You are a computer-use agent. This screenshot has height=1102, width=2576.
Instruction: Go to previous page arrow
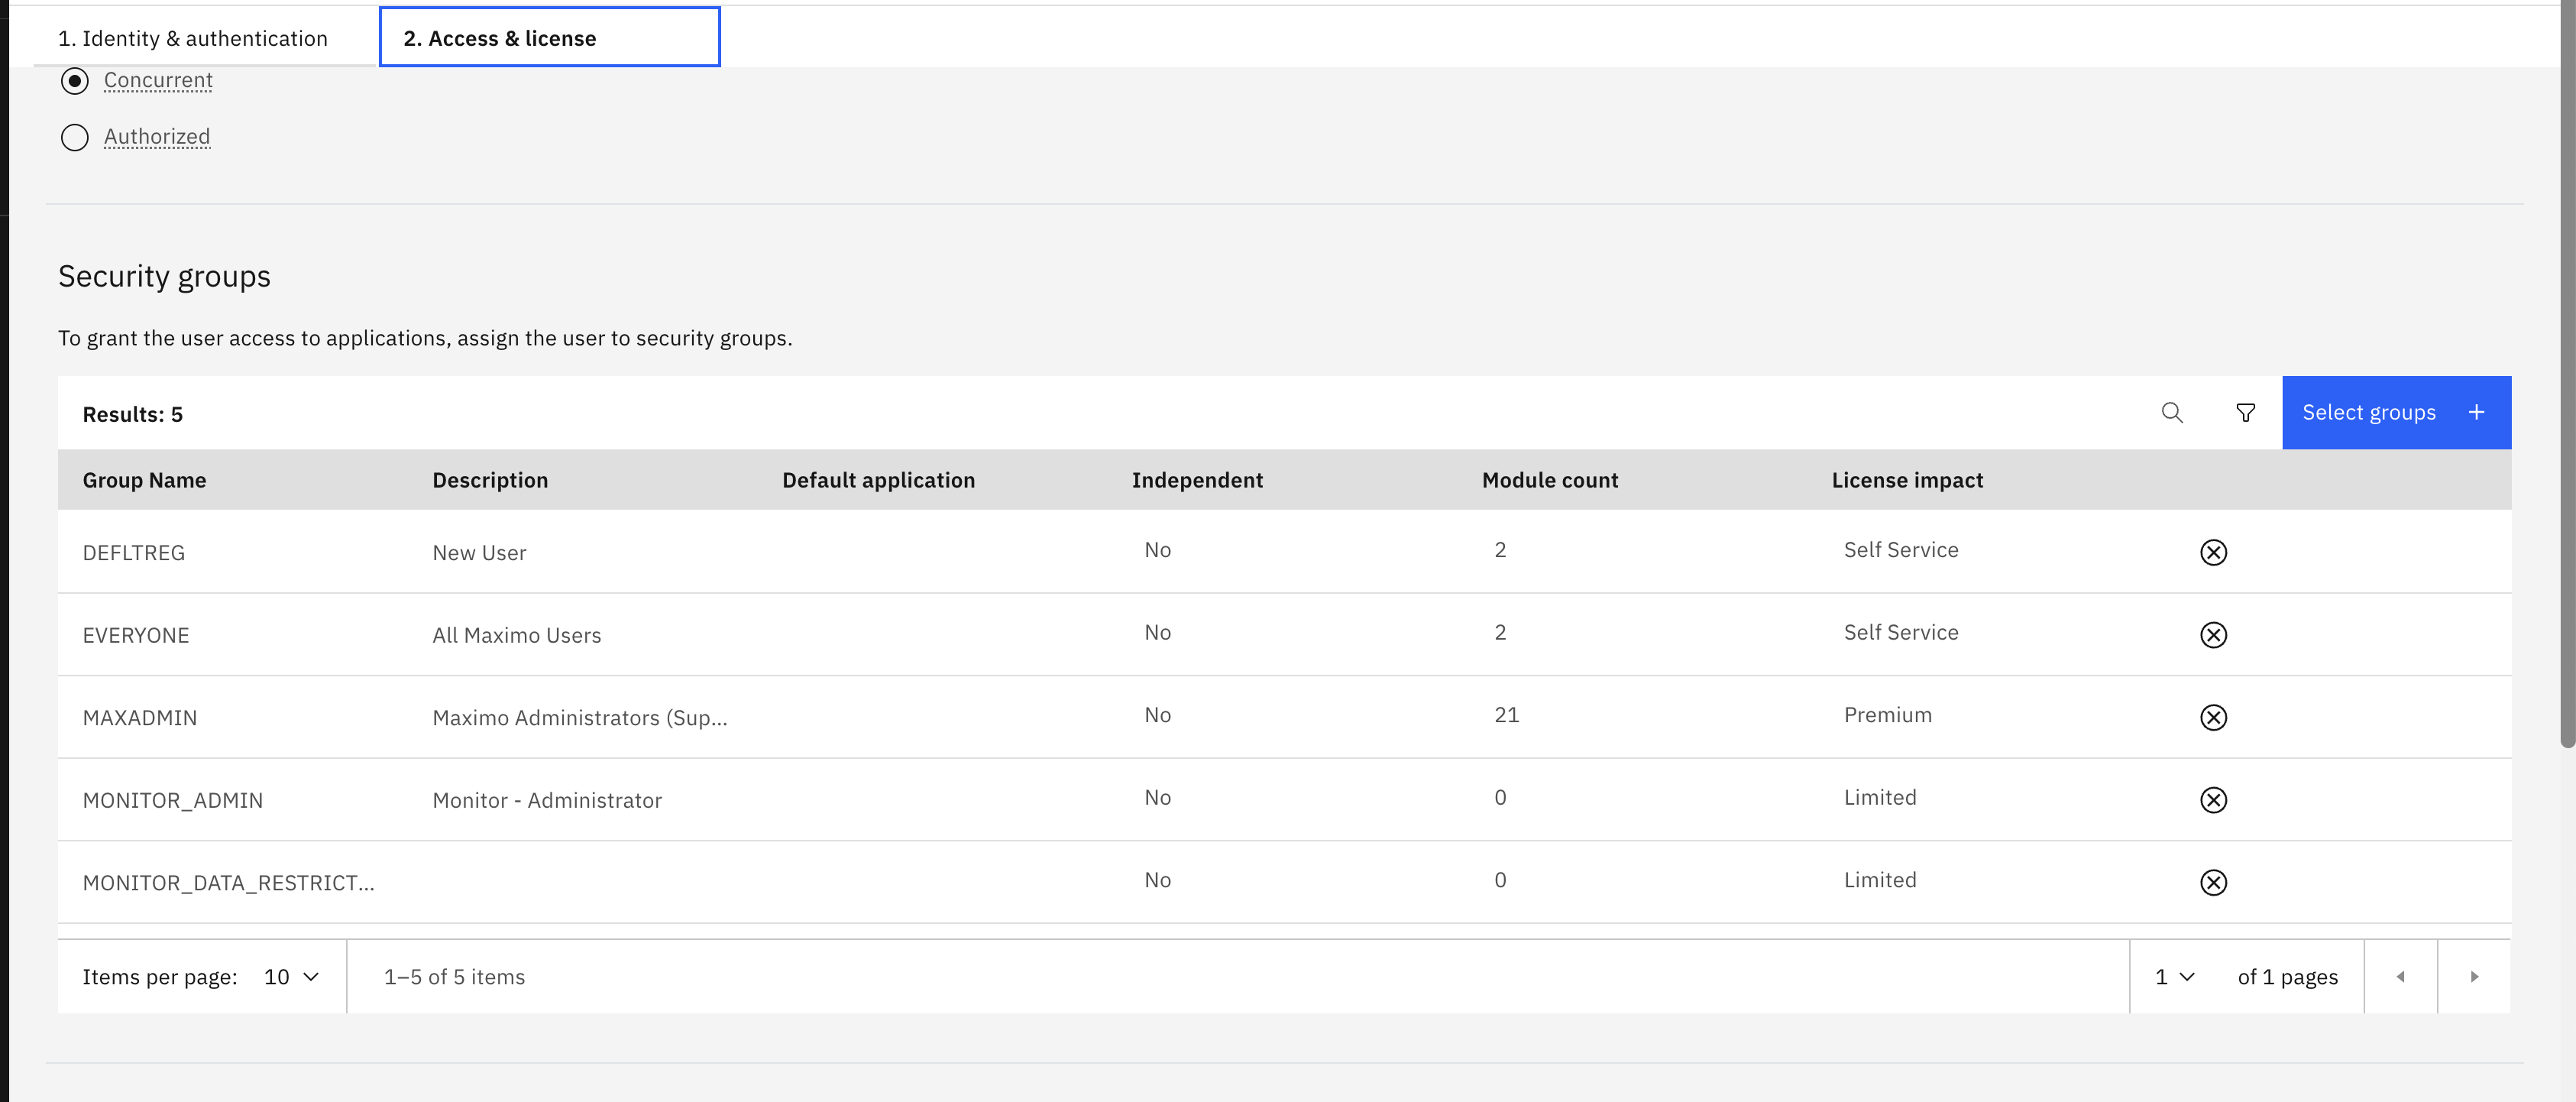[2400, 977]
